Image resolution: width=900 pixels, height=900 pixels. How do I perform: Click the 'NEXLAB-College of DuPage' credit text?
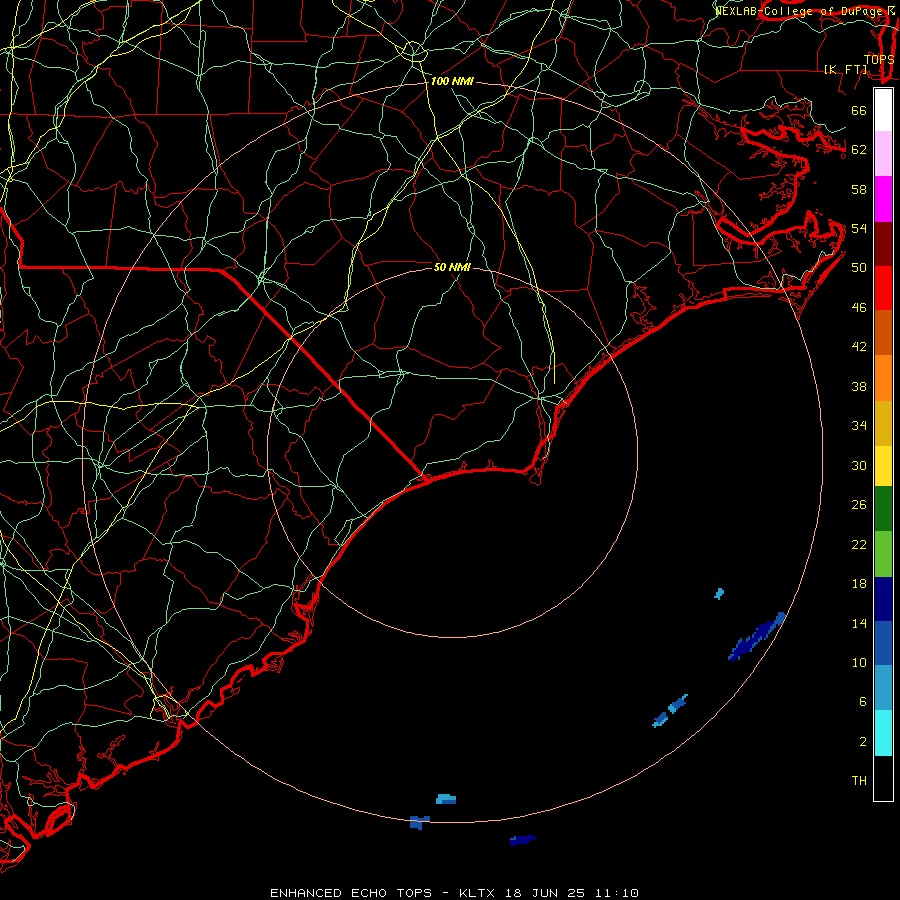click(800, 11)
